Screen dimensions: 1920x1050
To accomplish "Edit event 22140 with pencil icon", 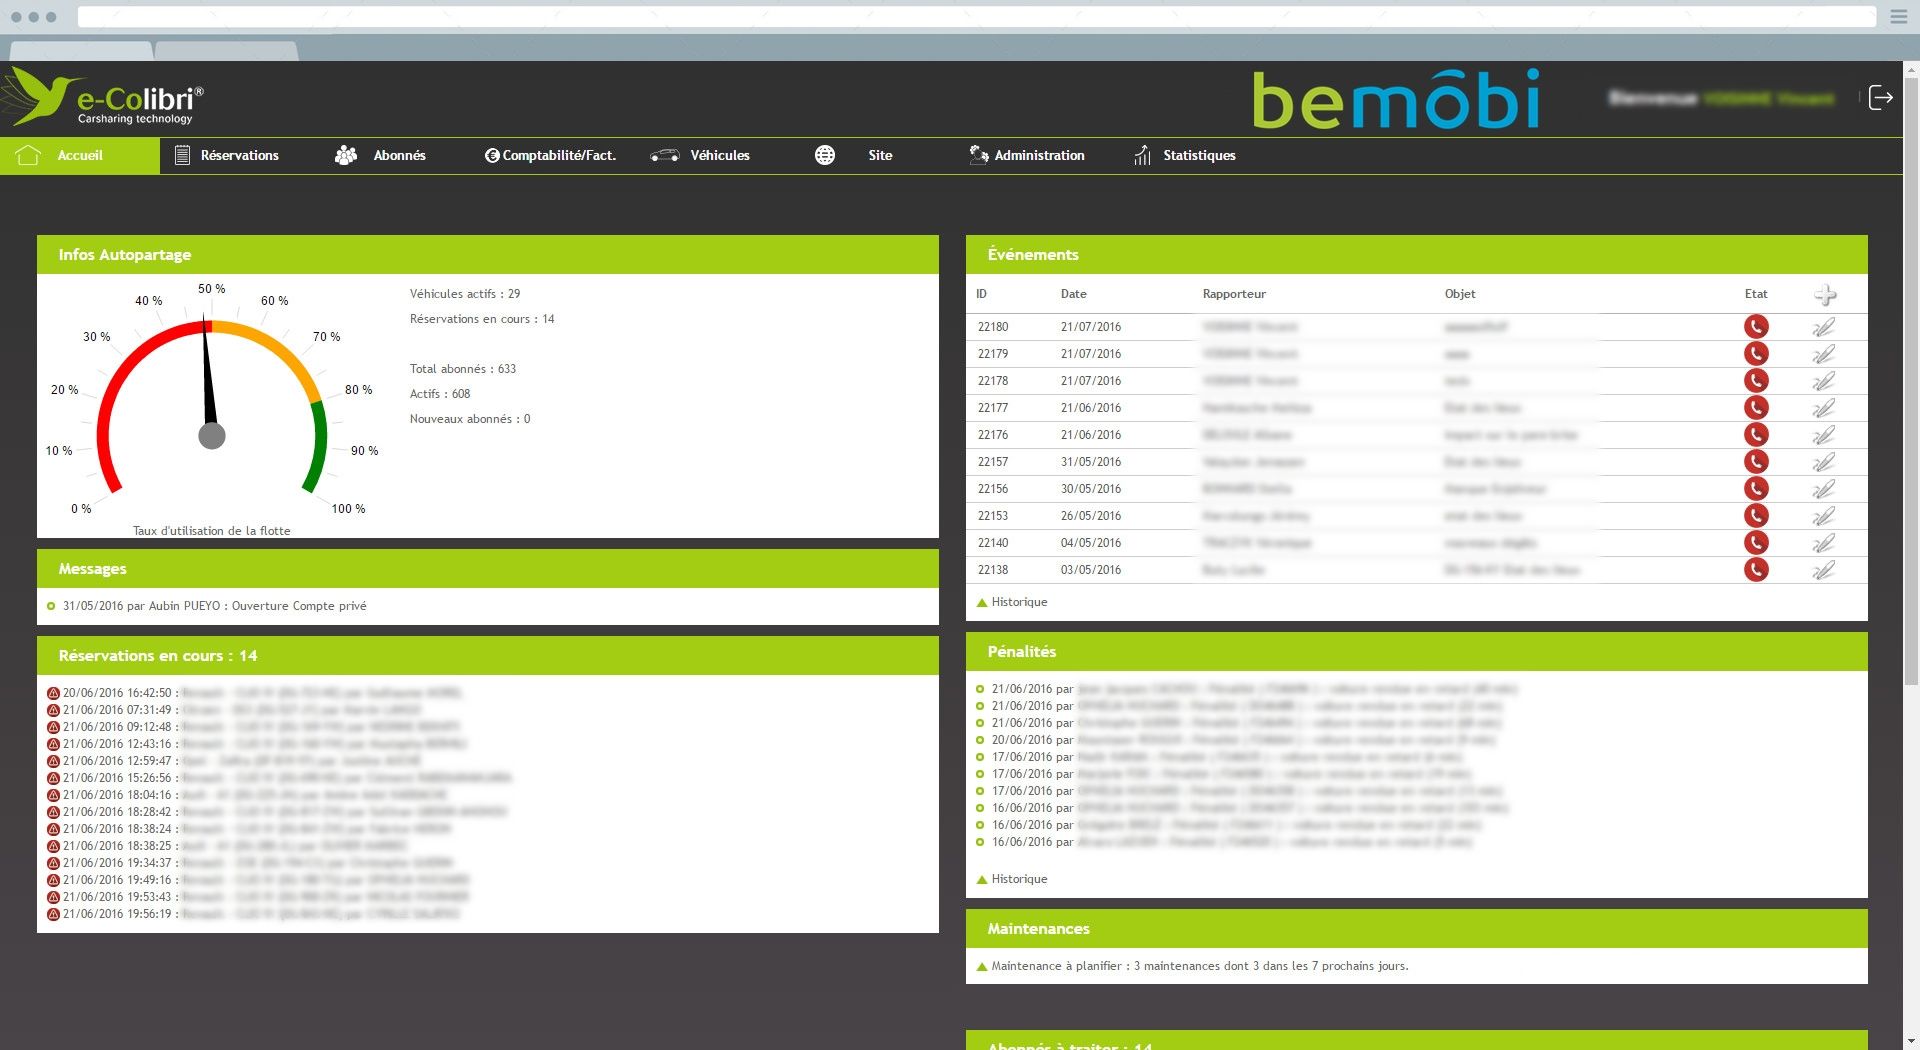I will [1824, 543].
